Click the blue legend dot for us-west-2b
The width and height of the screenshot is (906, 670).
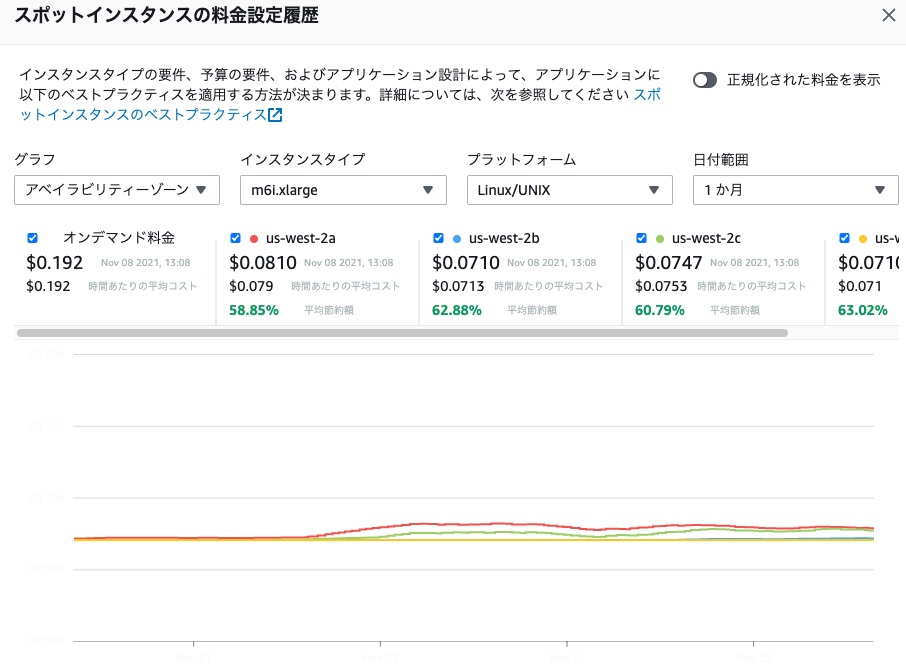pyautogui.click(x=455, y=238)
